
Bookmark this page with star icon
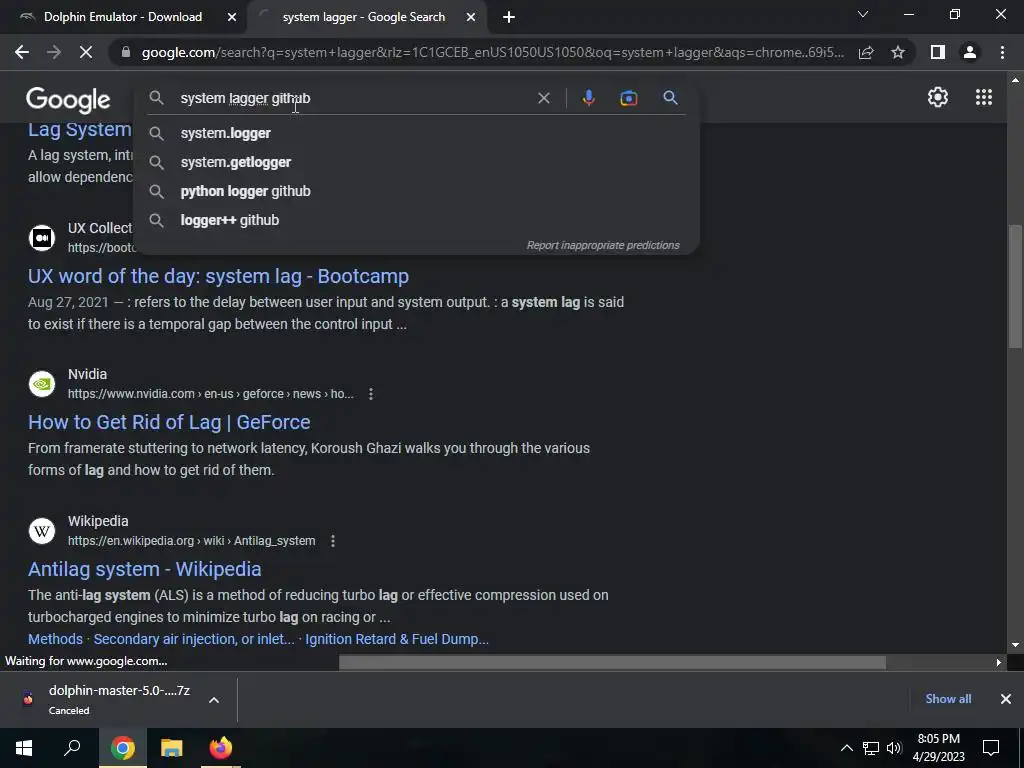898,52
